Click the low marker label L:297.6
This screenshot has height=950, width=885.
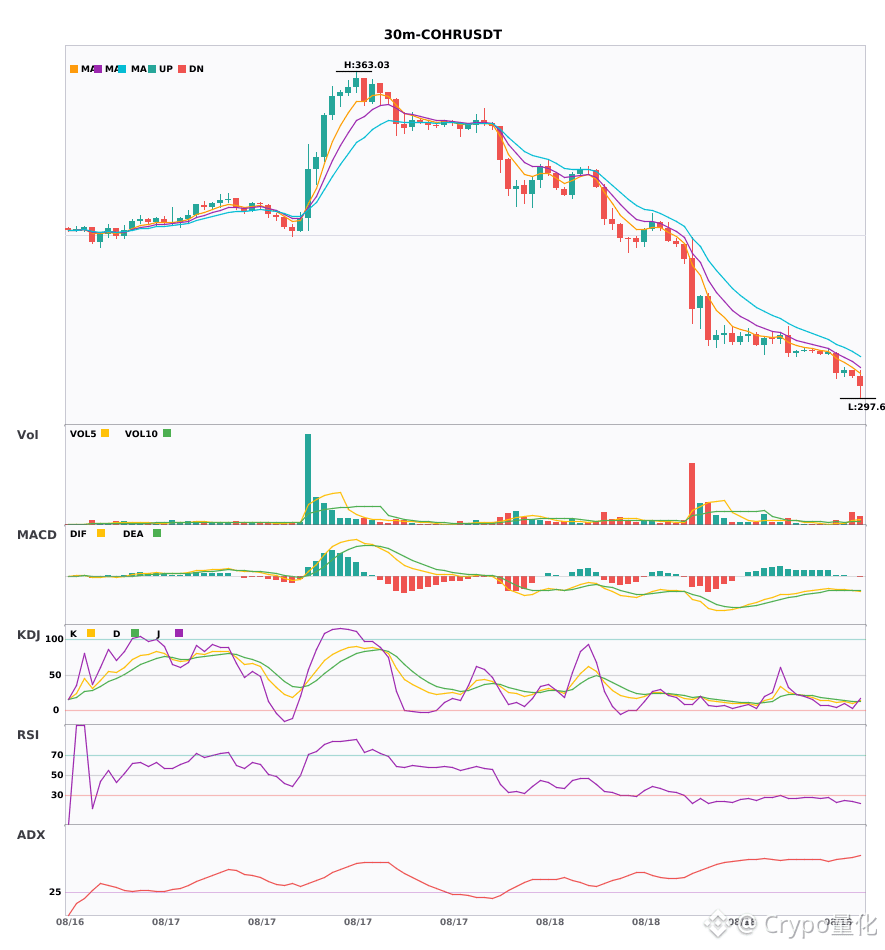pos(866,407)
